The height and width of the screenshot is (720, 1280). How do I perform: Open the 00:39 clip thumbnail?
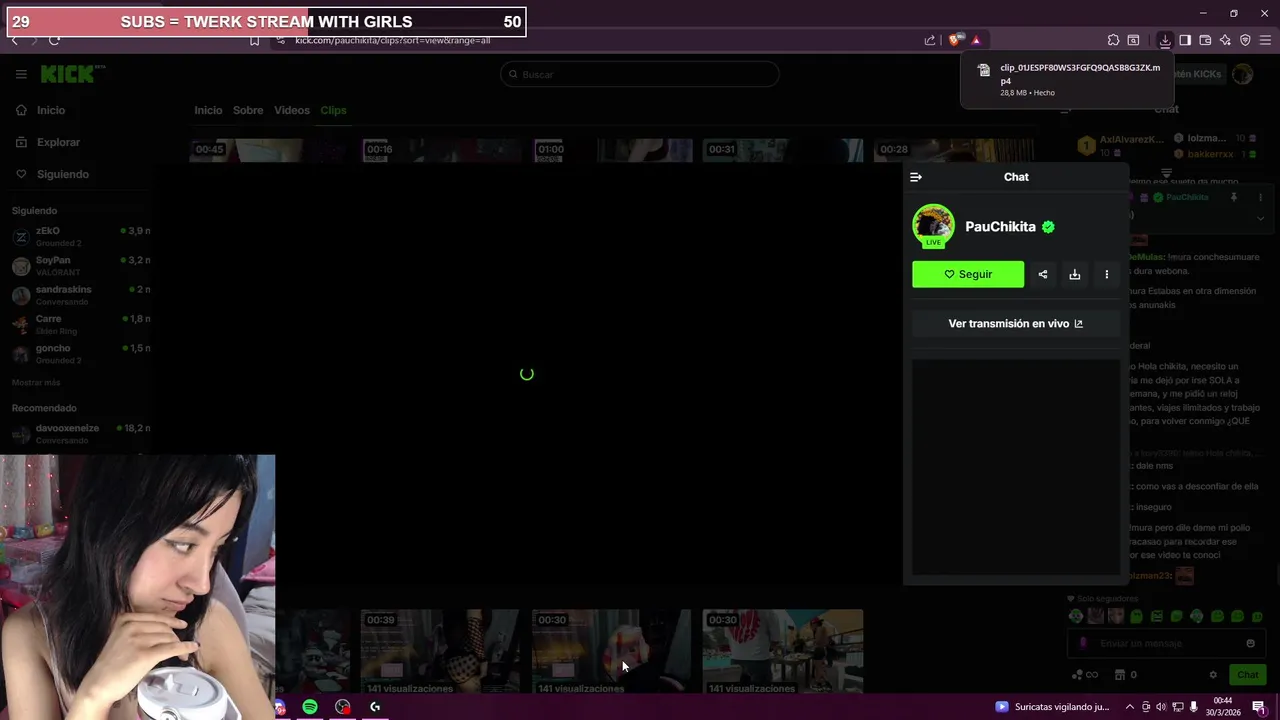click(x=440, y=651)
